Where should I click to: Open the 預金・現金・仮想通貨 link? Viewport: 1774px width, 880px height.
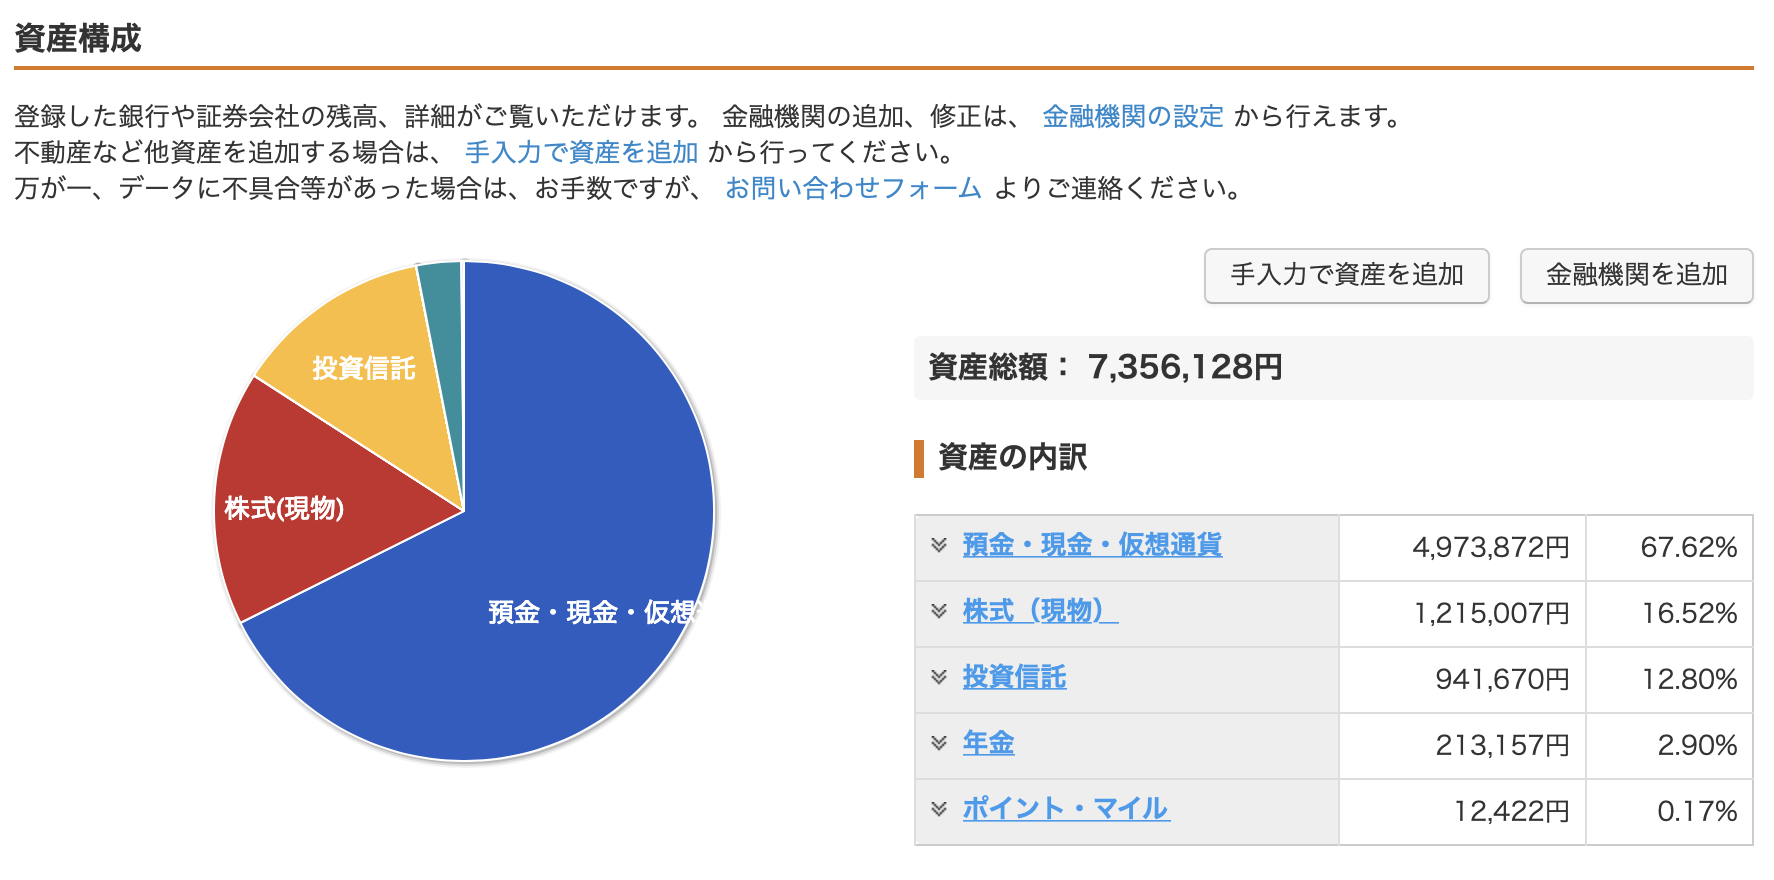click(x=1092, y=545)
